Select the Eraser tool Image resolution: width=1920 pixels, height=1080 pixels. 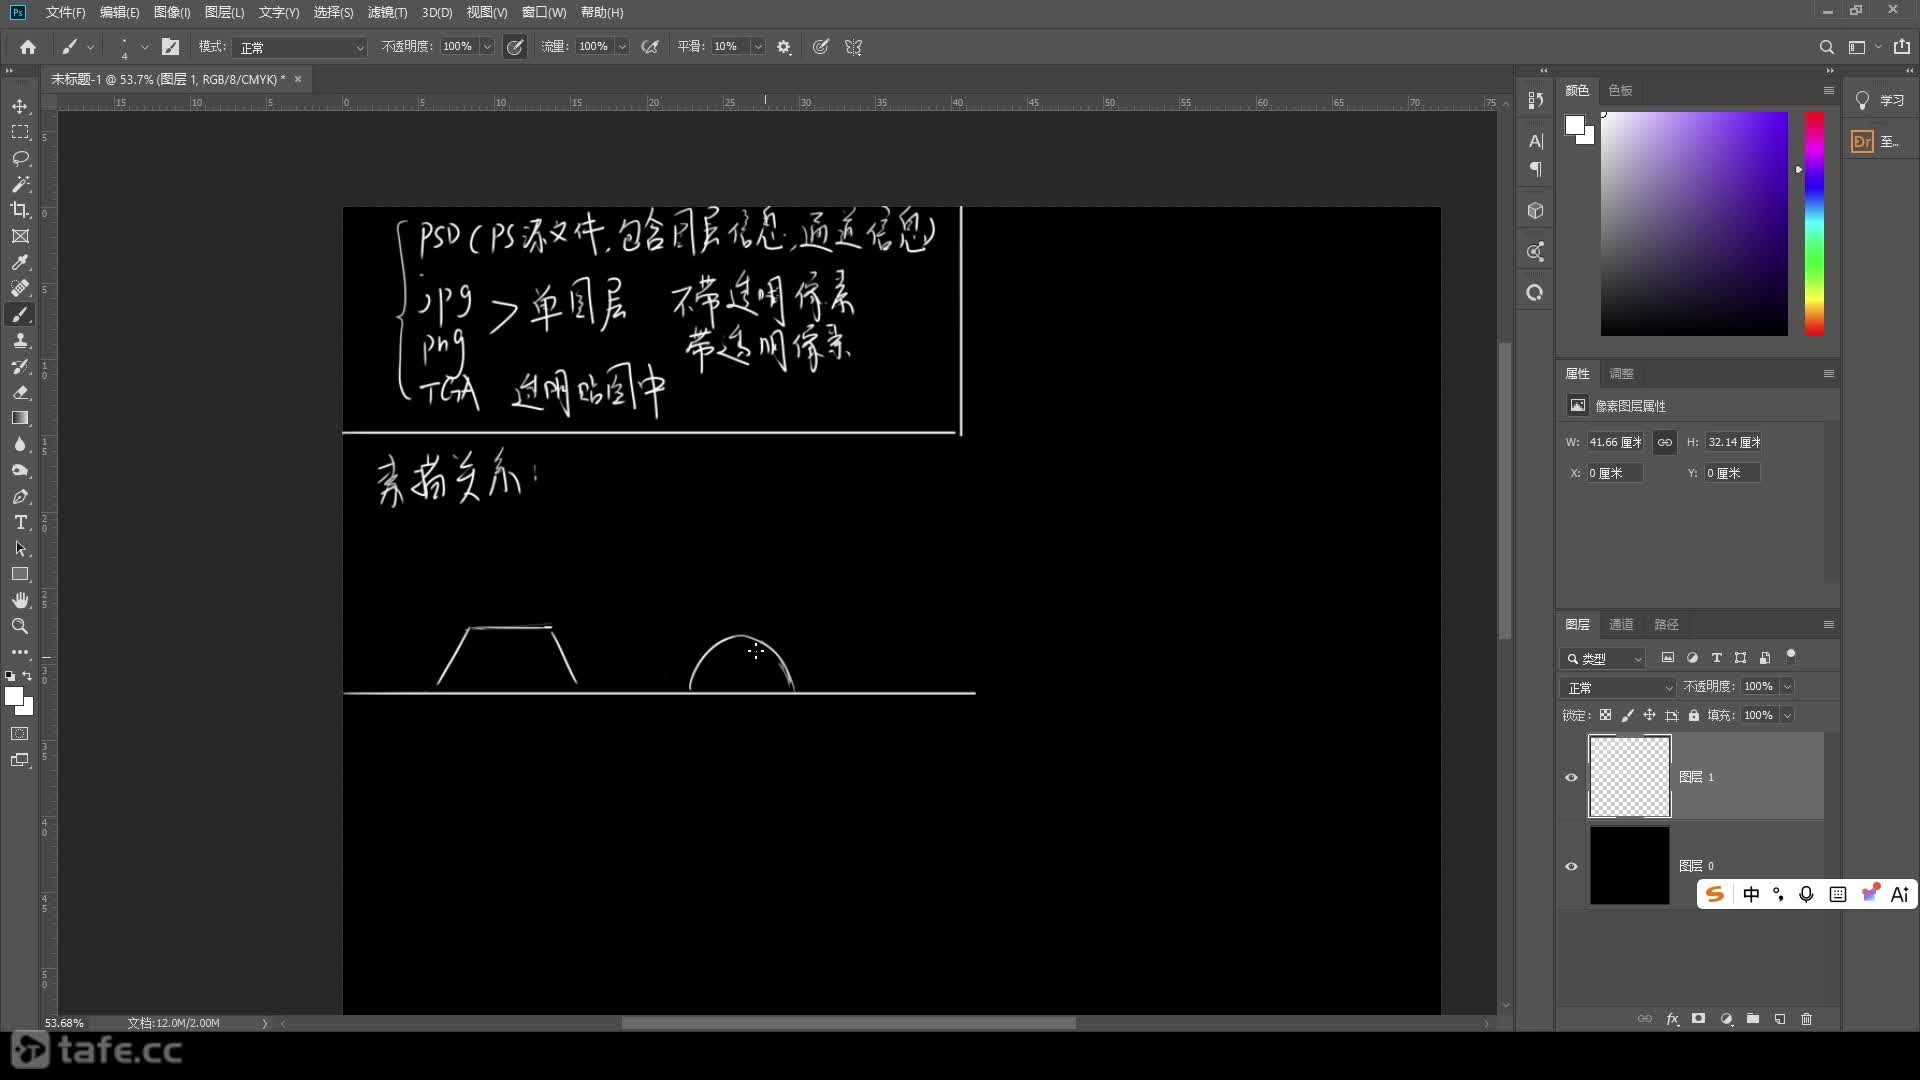[20, 392]
